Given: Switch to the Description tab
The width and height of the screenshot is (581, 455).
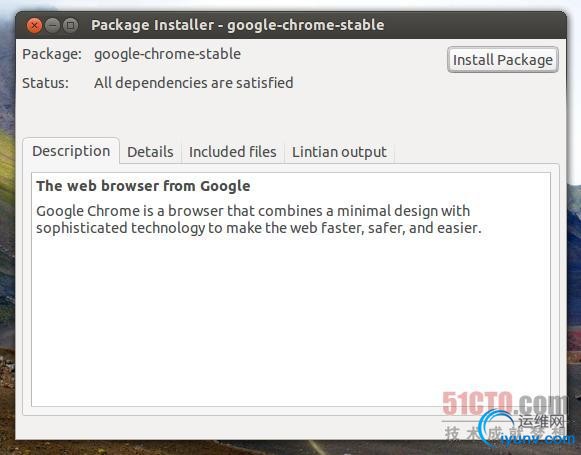Looking at the screenshot, I should coord(71,151).
